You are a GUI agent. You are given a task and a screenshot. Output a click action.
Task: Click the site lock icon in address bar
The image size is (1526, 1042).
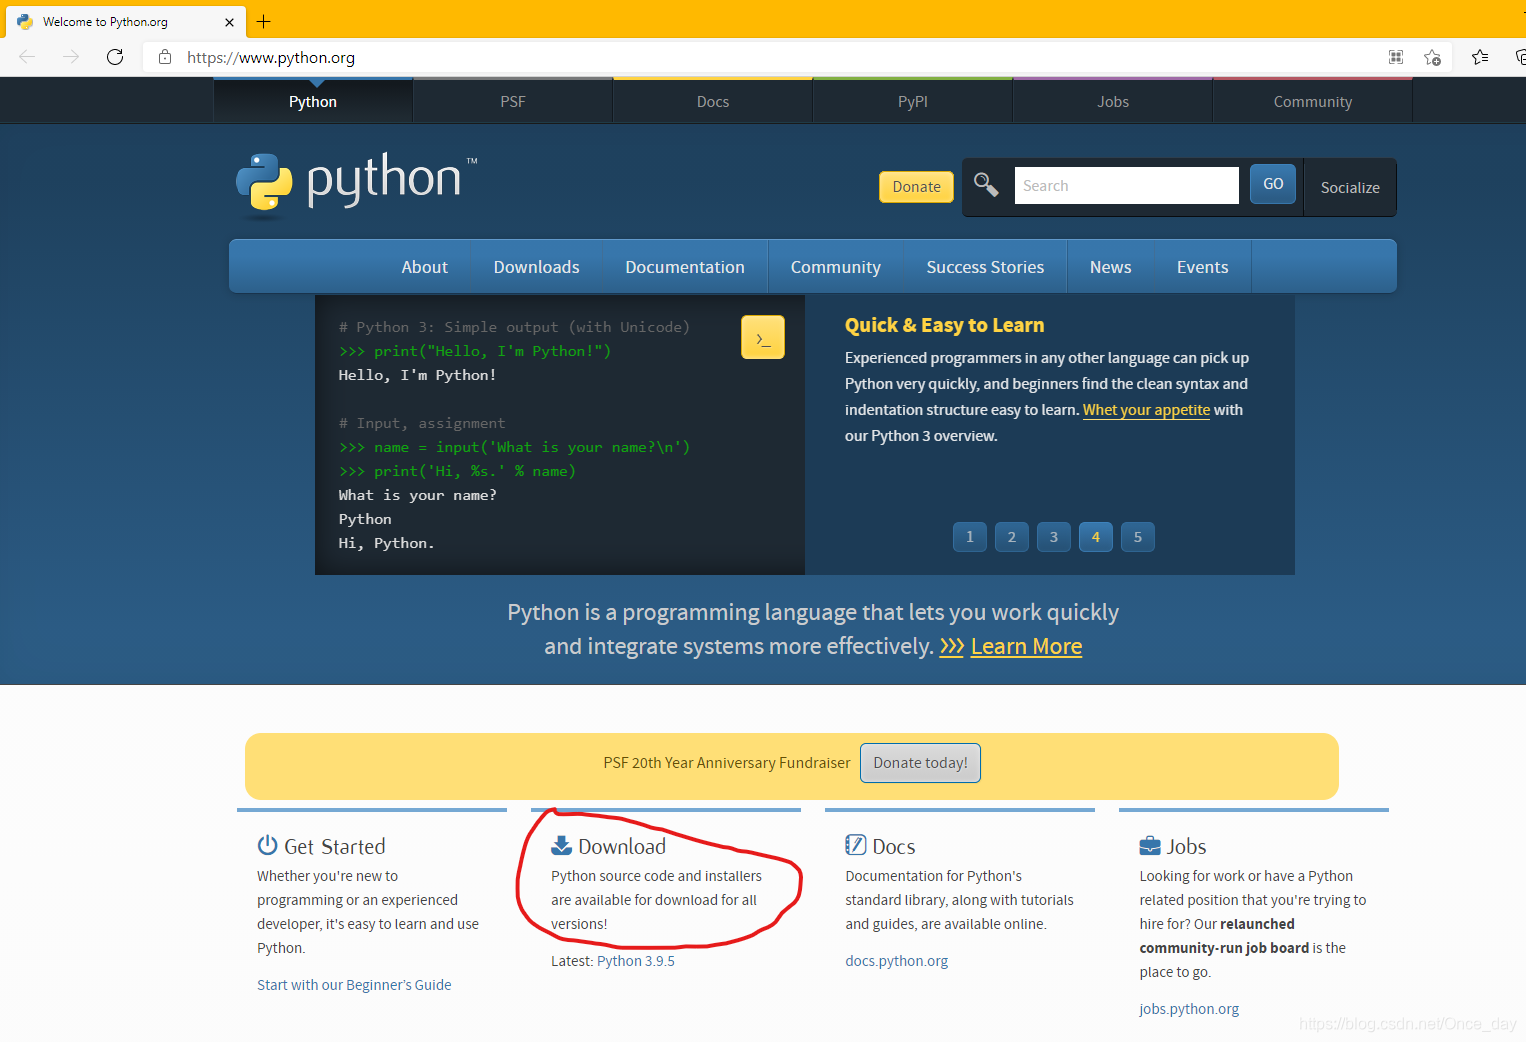click(165, 57)
